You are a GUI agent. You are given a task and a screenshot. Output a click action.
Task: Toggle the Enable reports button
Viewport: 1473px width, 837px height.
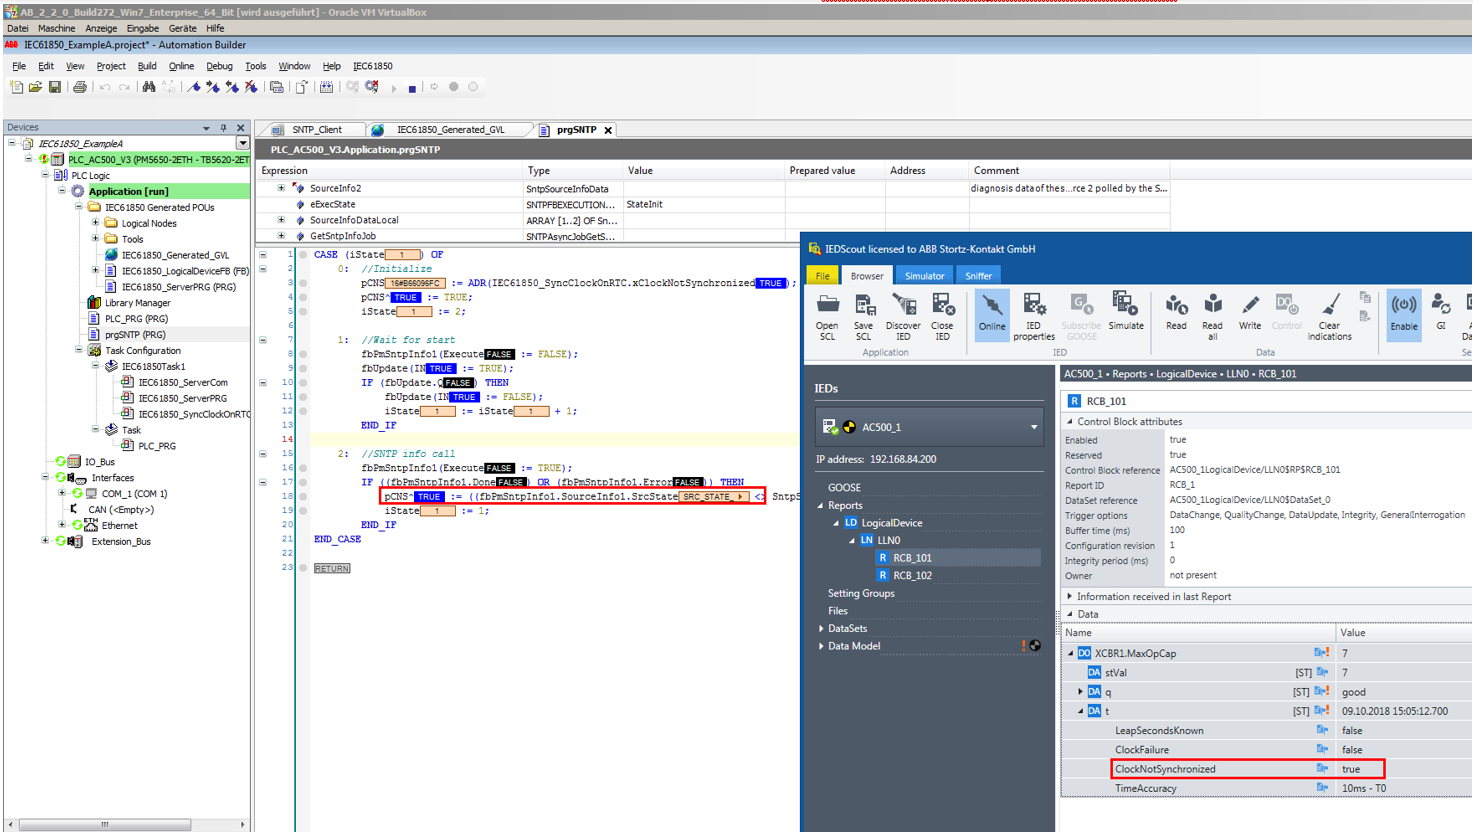pos(1403,314)
